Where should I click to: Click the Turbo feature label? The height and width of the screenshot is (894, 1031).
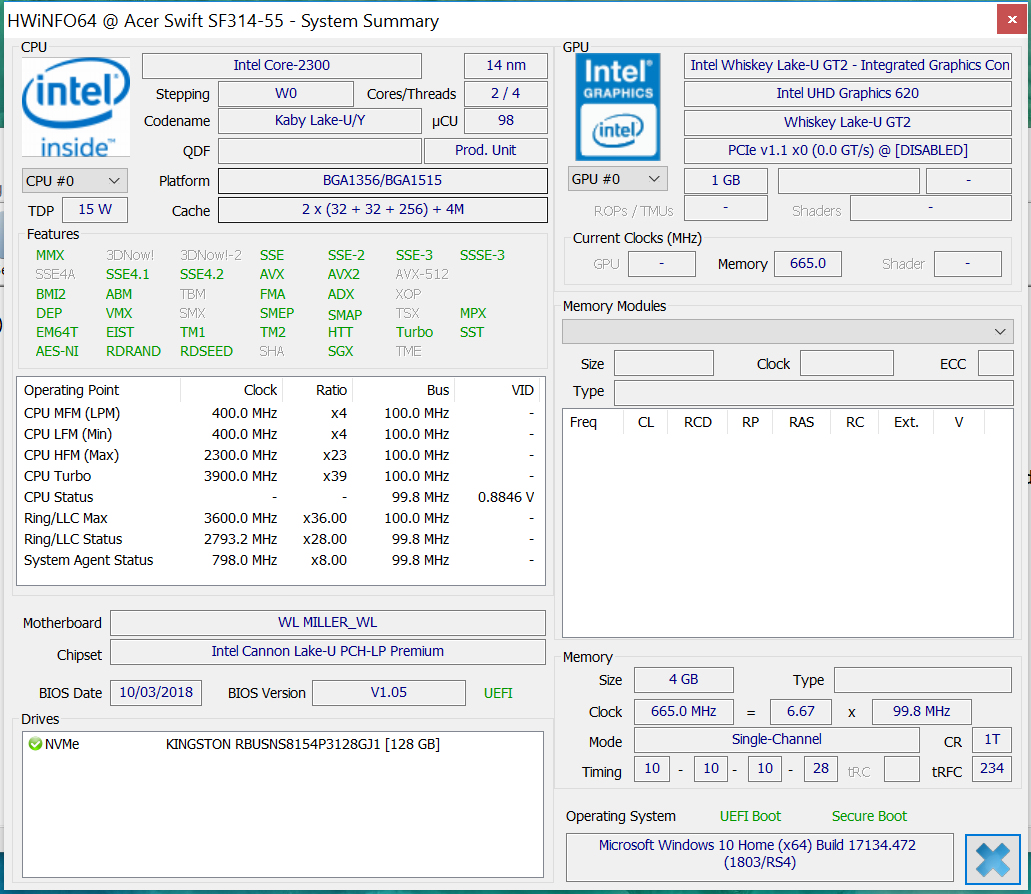(x=414, y=333)
